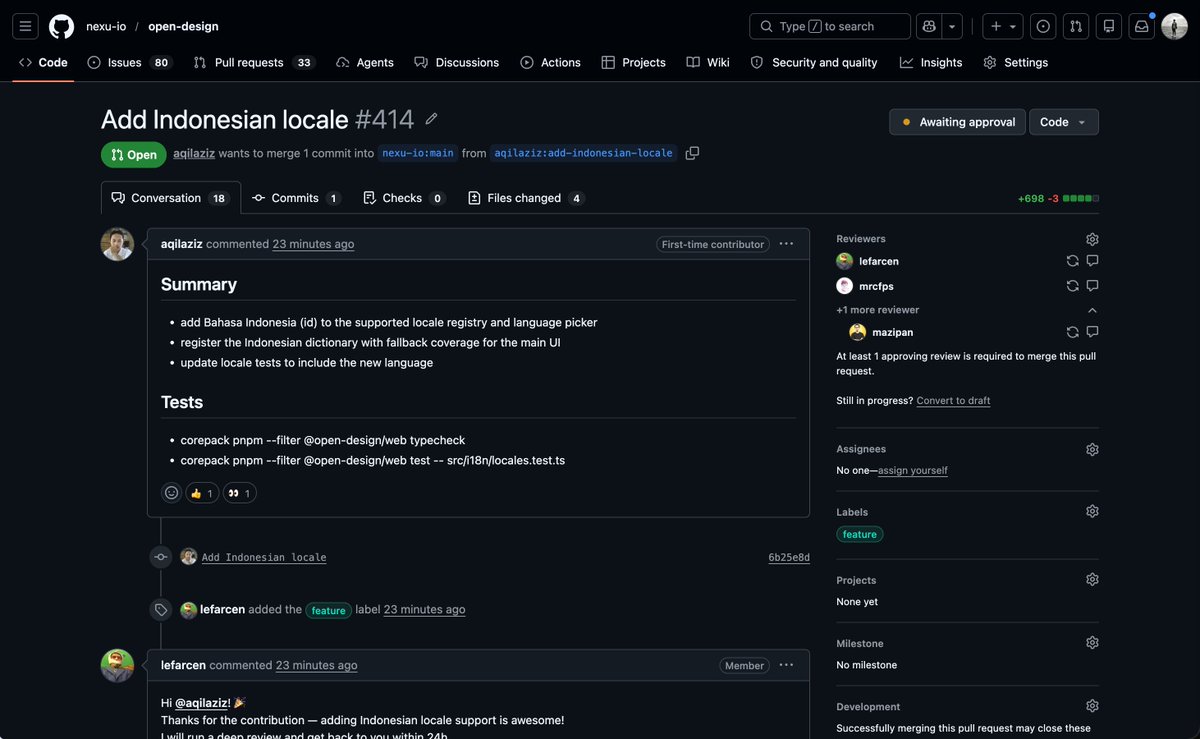Open Security and quality tab
The width and height of the screenshot is (1200, 739).
tap(814, 62)
